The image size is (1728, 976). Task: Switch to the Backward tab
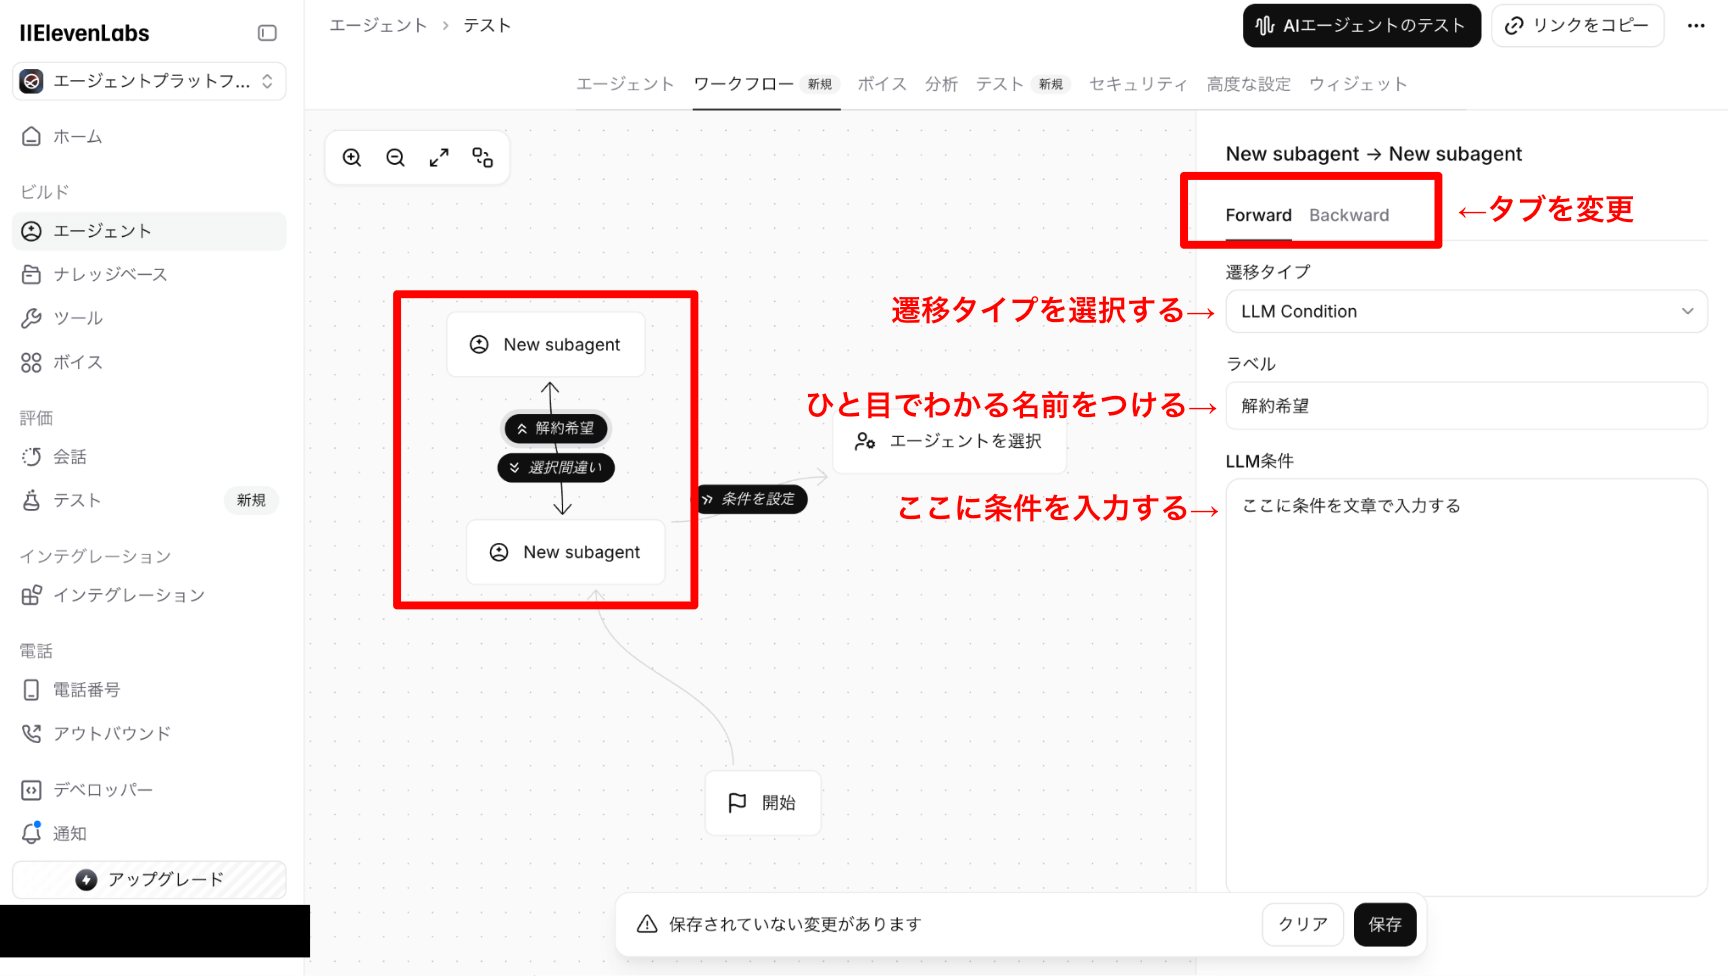click(1348, 215)
